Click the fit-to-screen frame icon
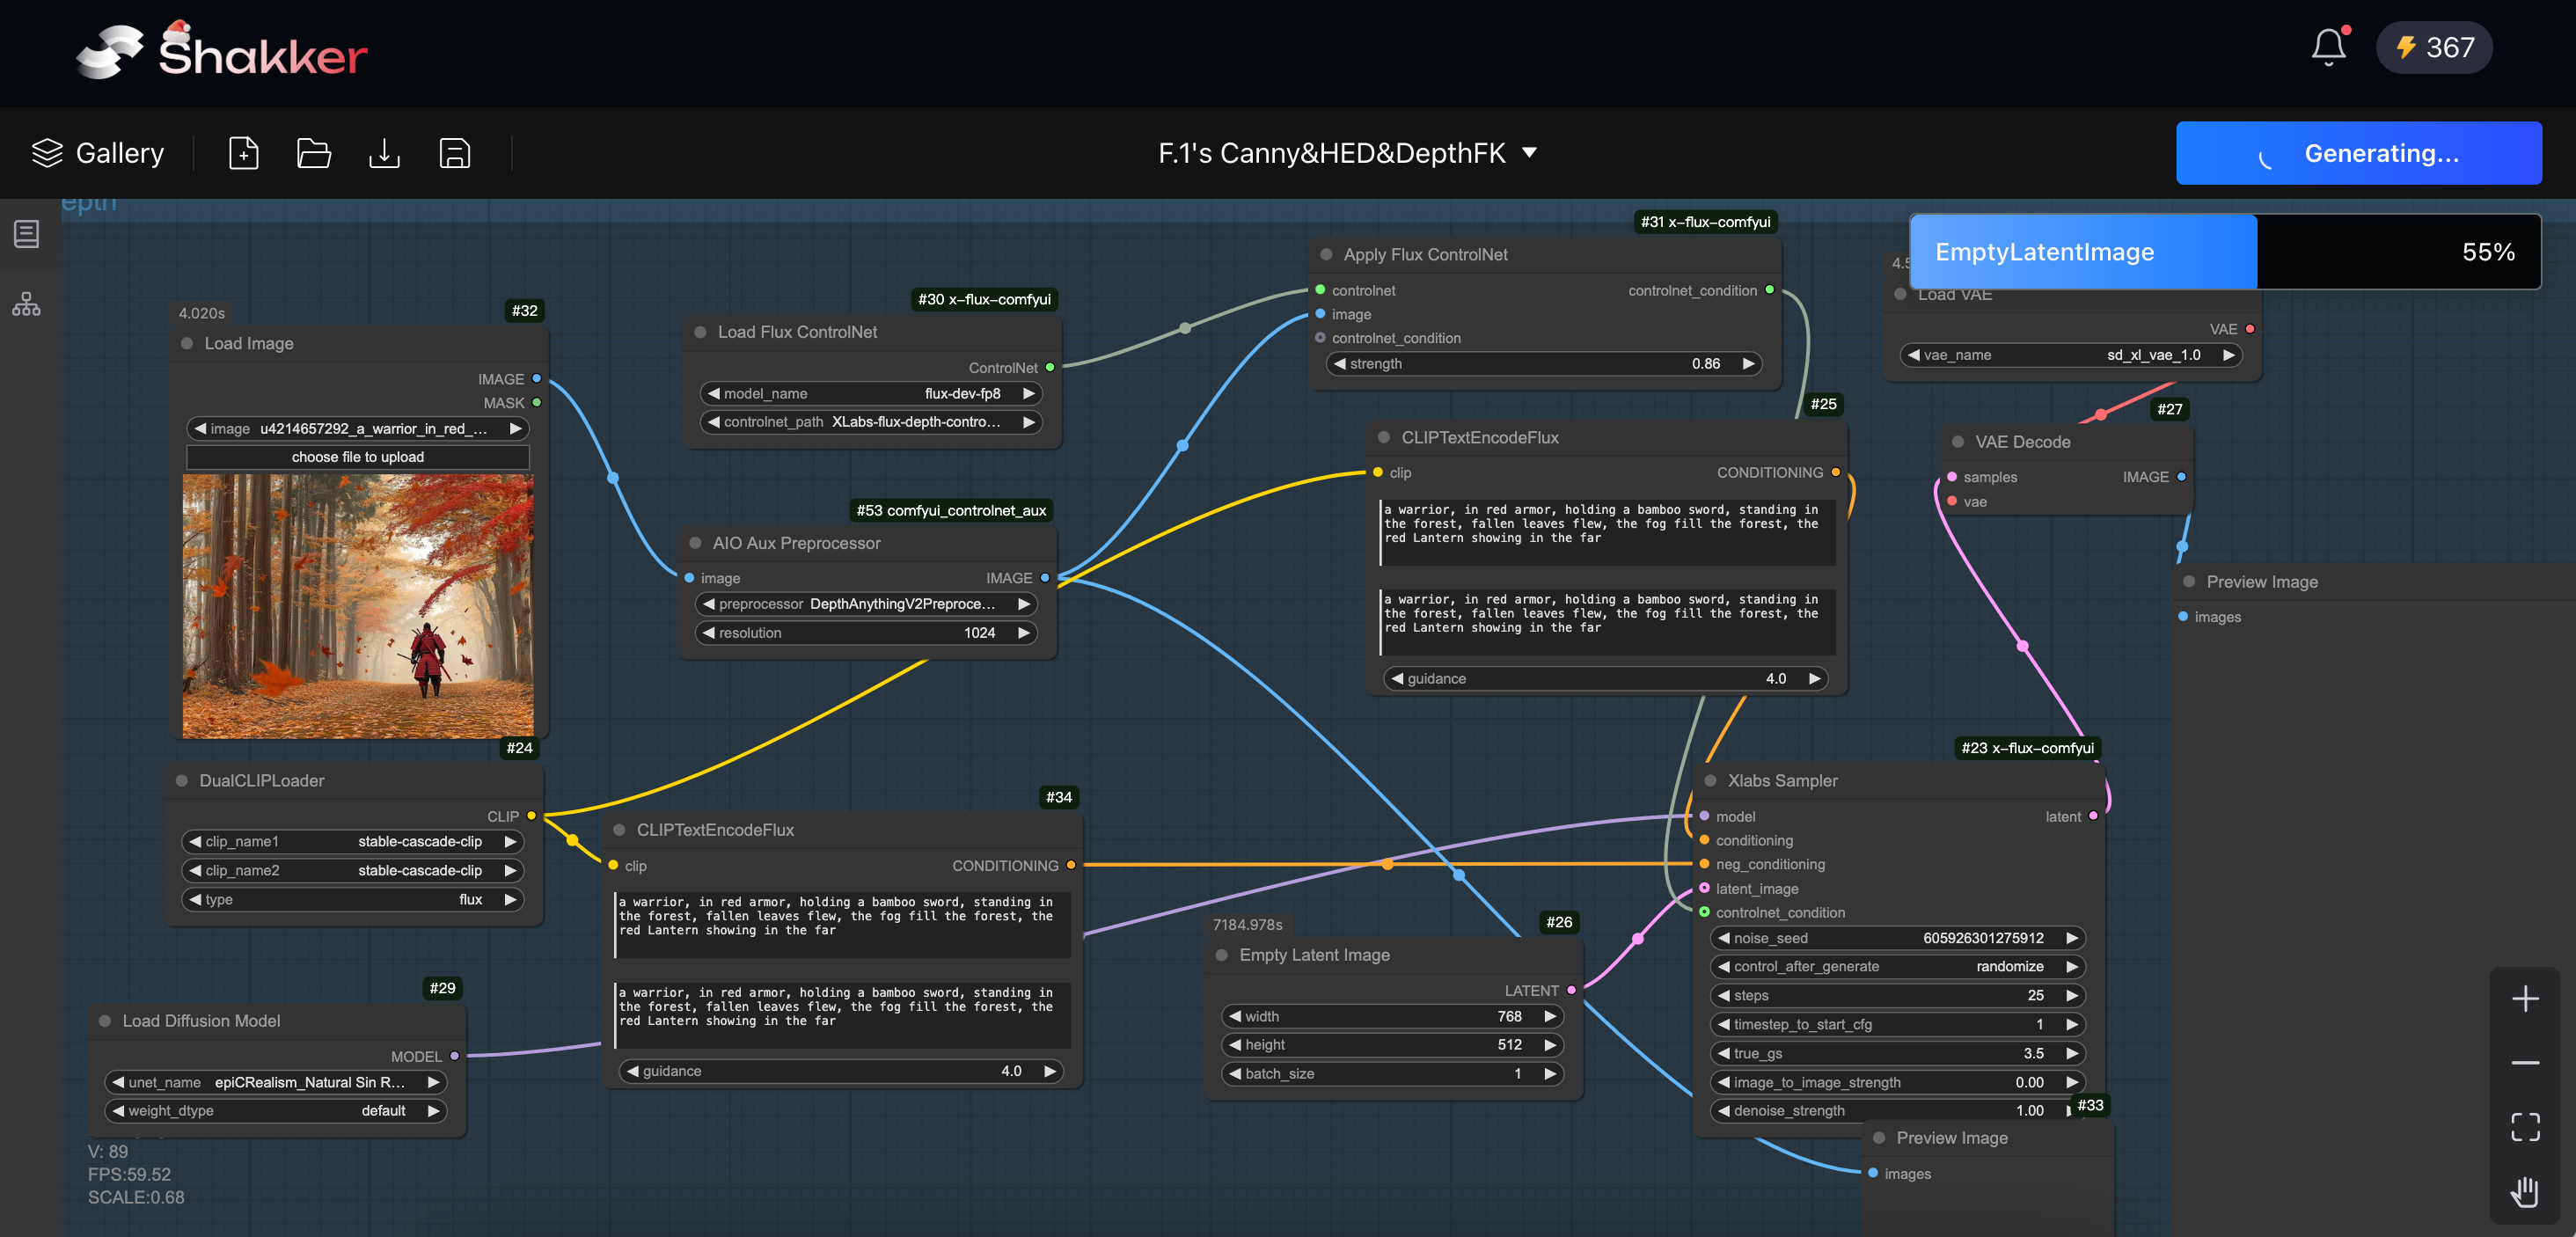Viewport: 2576px width, 1237px height. pyautogui.click(x=2524, y=1127)
